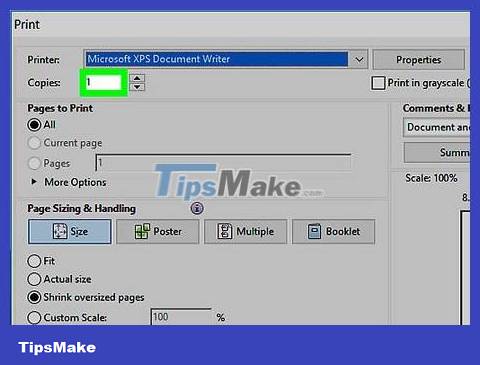Click the Pages to Print heading

click(x=60, y=108)
